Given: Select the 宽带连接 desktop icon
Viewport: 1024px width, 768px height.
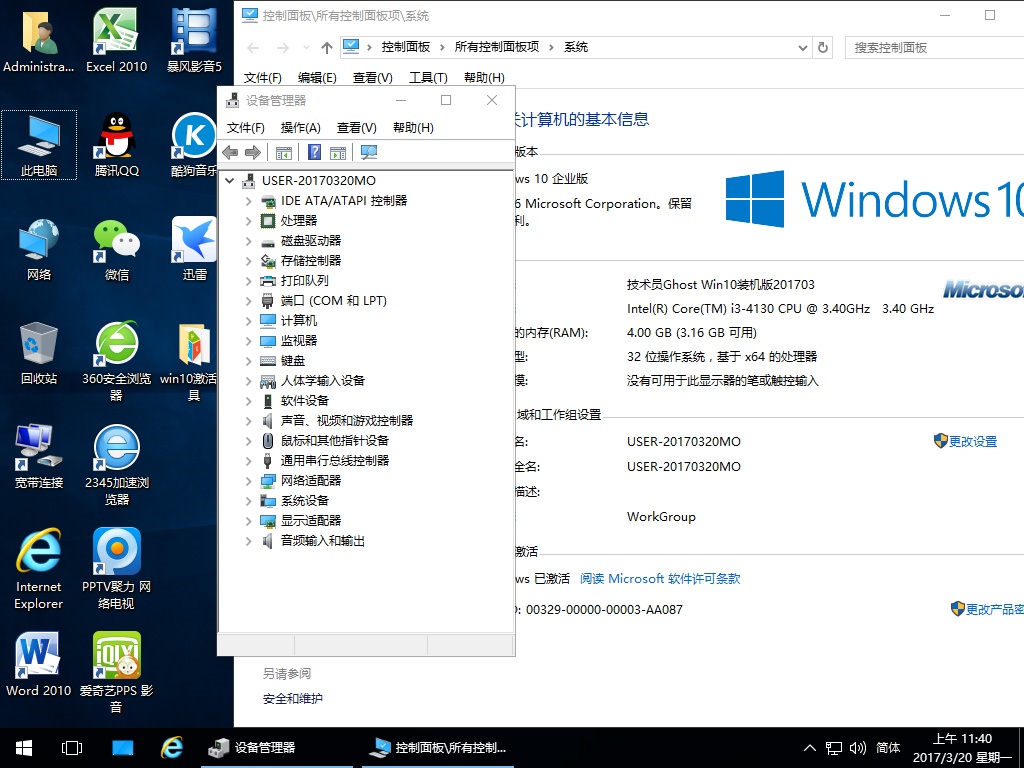Looking at the screenshot, I should (x=39, y=456).
